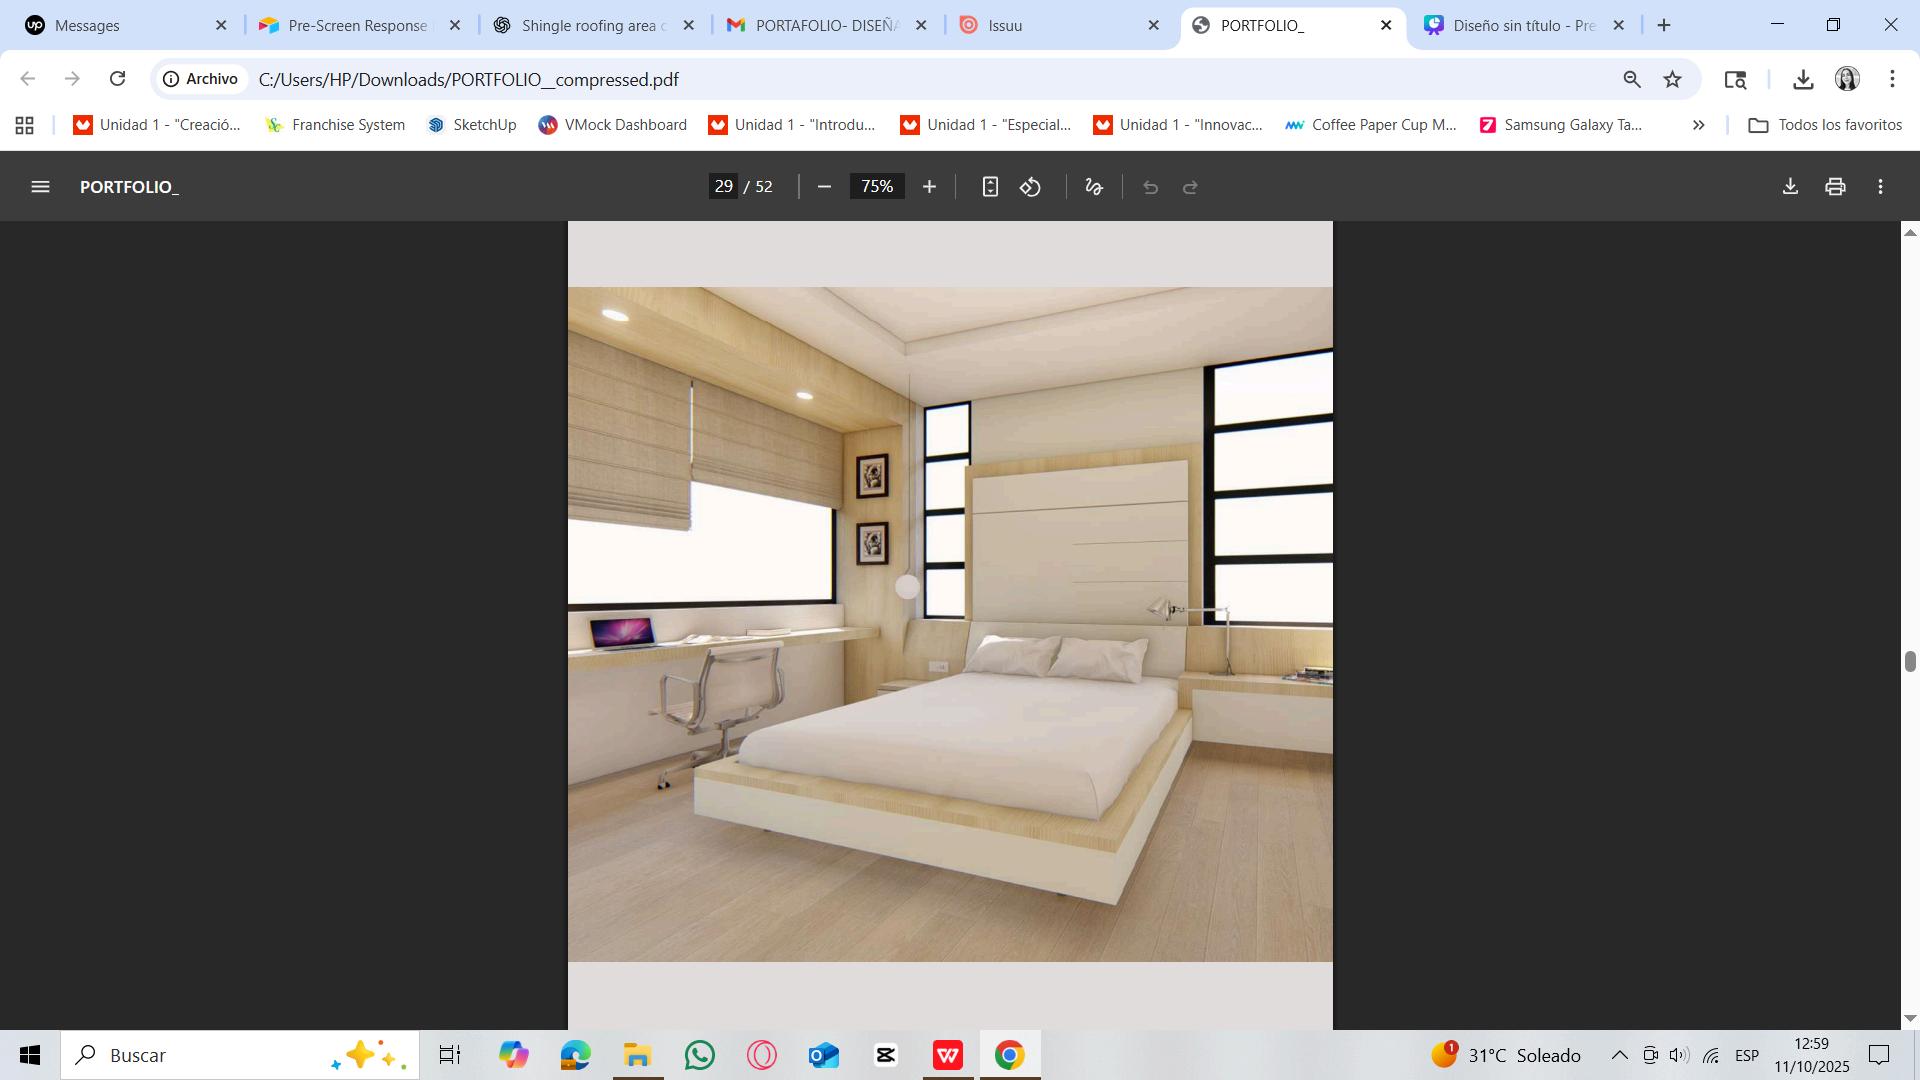1920x1080 pixels.
Task: Open WhatsApp from the taskbar
Action: pyautogui.click(x=700, y=1055)
